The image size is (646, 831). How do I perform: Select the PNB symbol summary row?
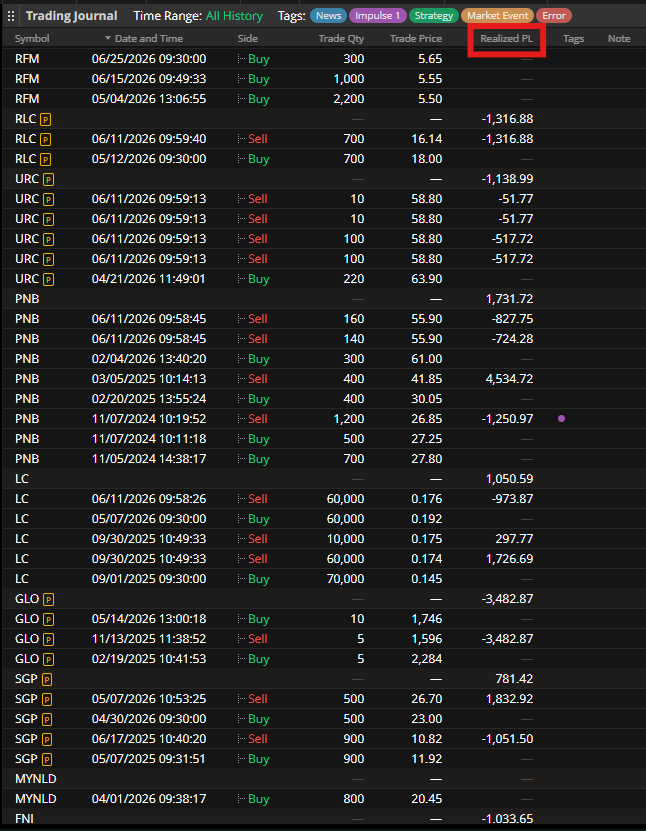coord(323,299)
